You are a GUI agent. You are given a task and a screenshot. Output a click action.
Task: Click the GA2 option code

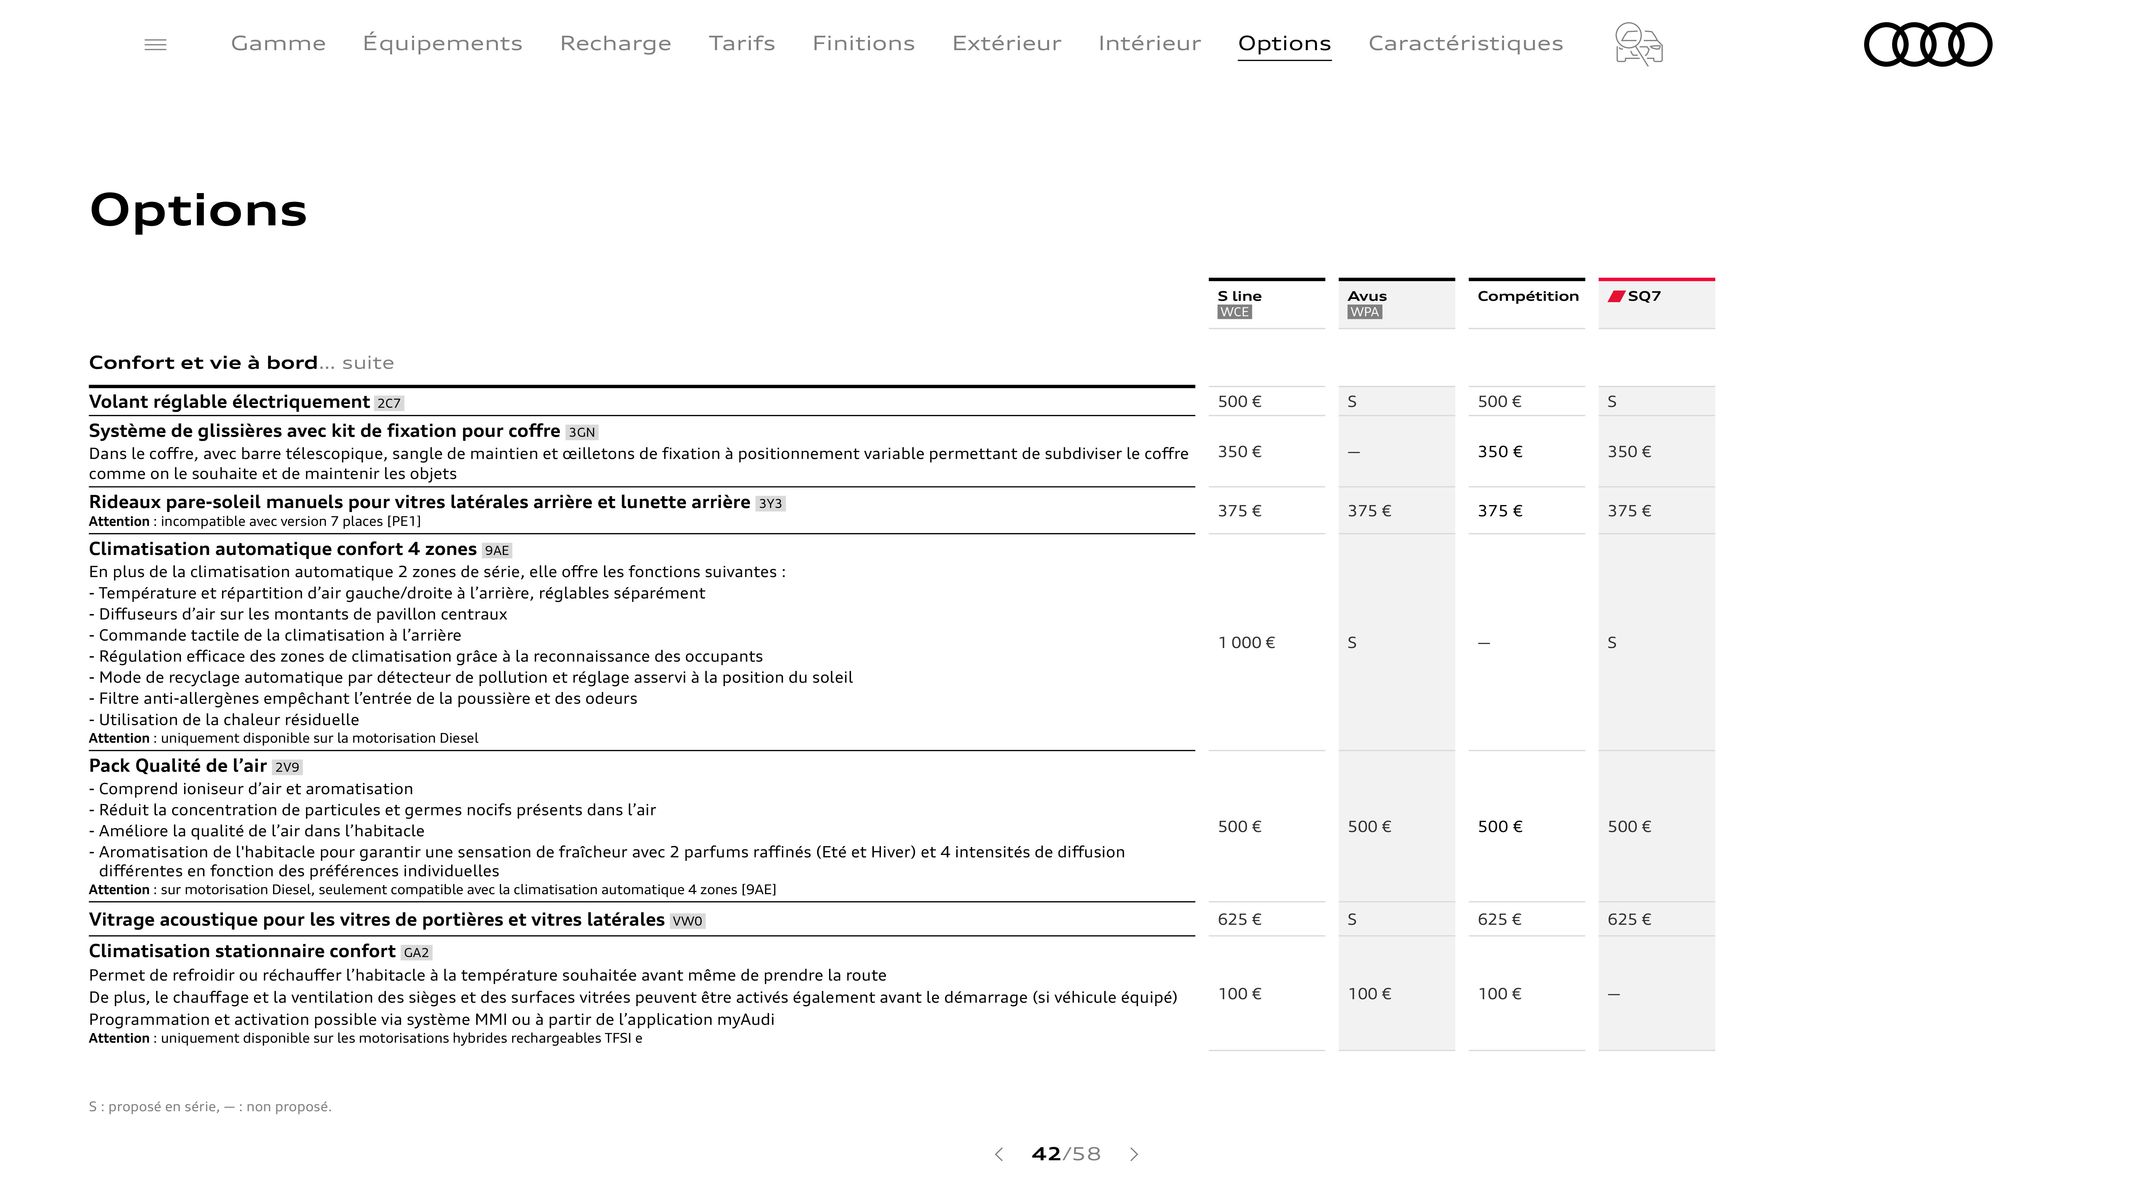416,952
